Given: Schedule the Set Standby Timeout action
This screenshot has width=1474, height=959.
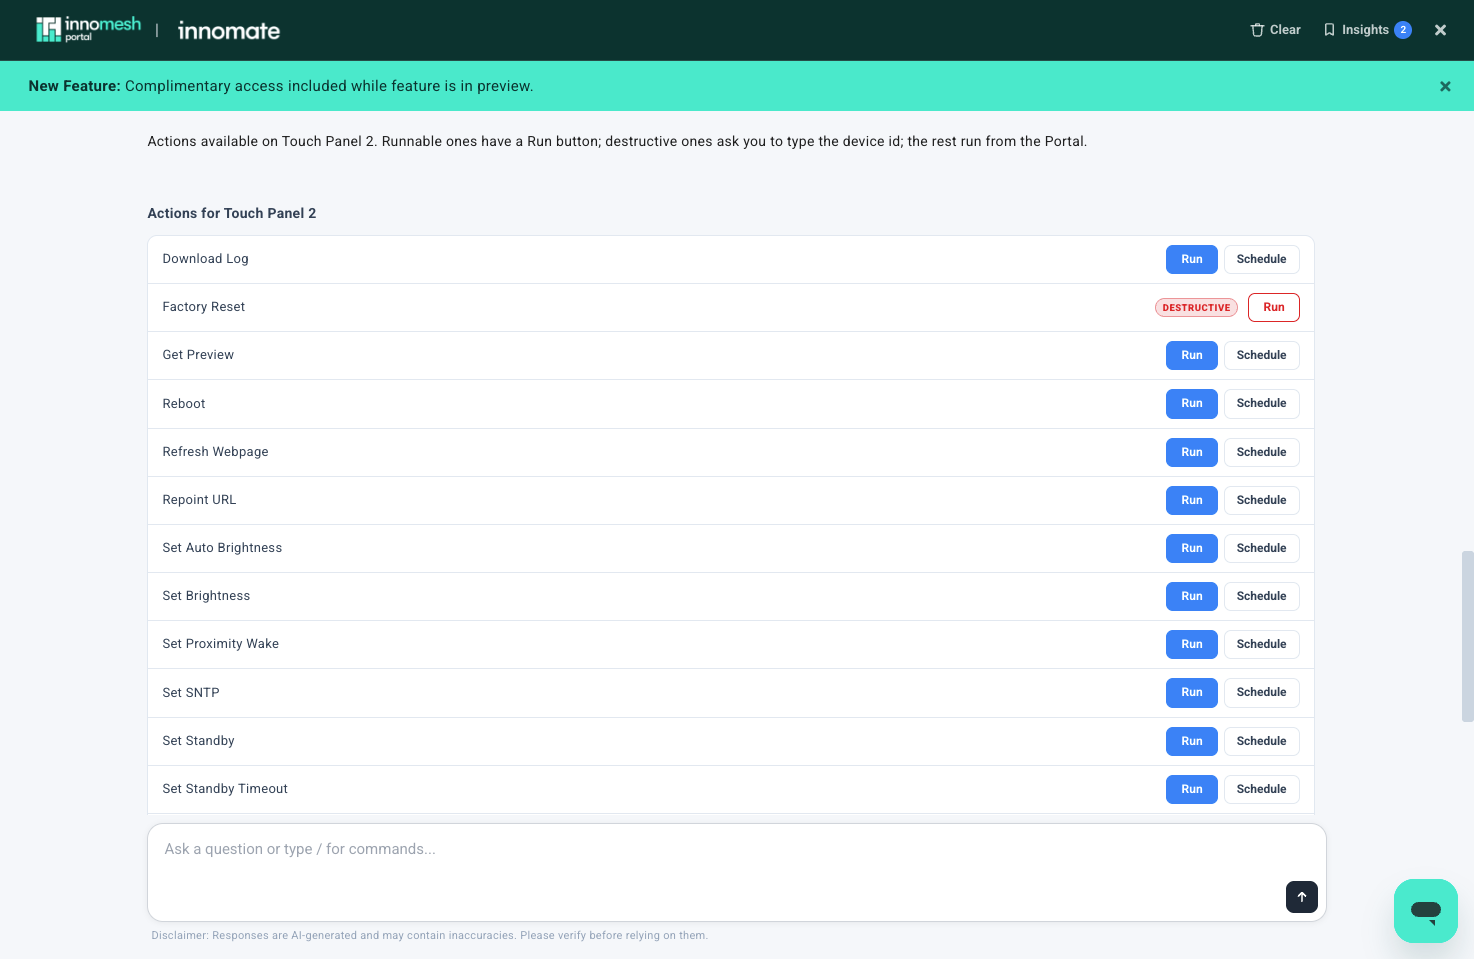Looking at the screenshot, I should 1262,789.
